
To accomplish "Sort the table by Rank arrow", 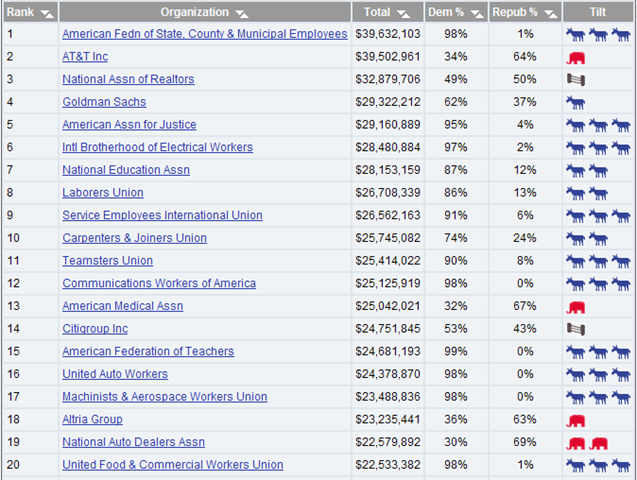I will (x=46, y=14).
